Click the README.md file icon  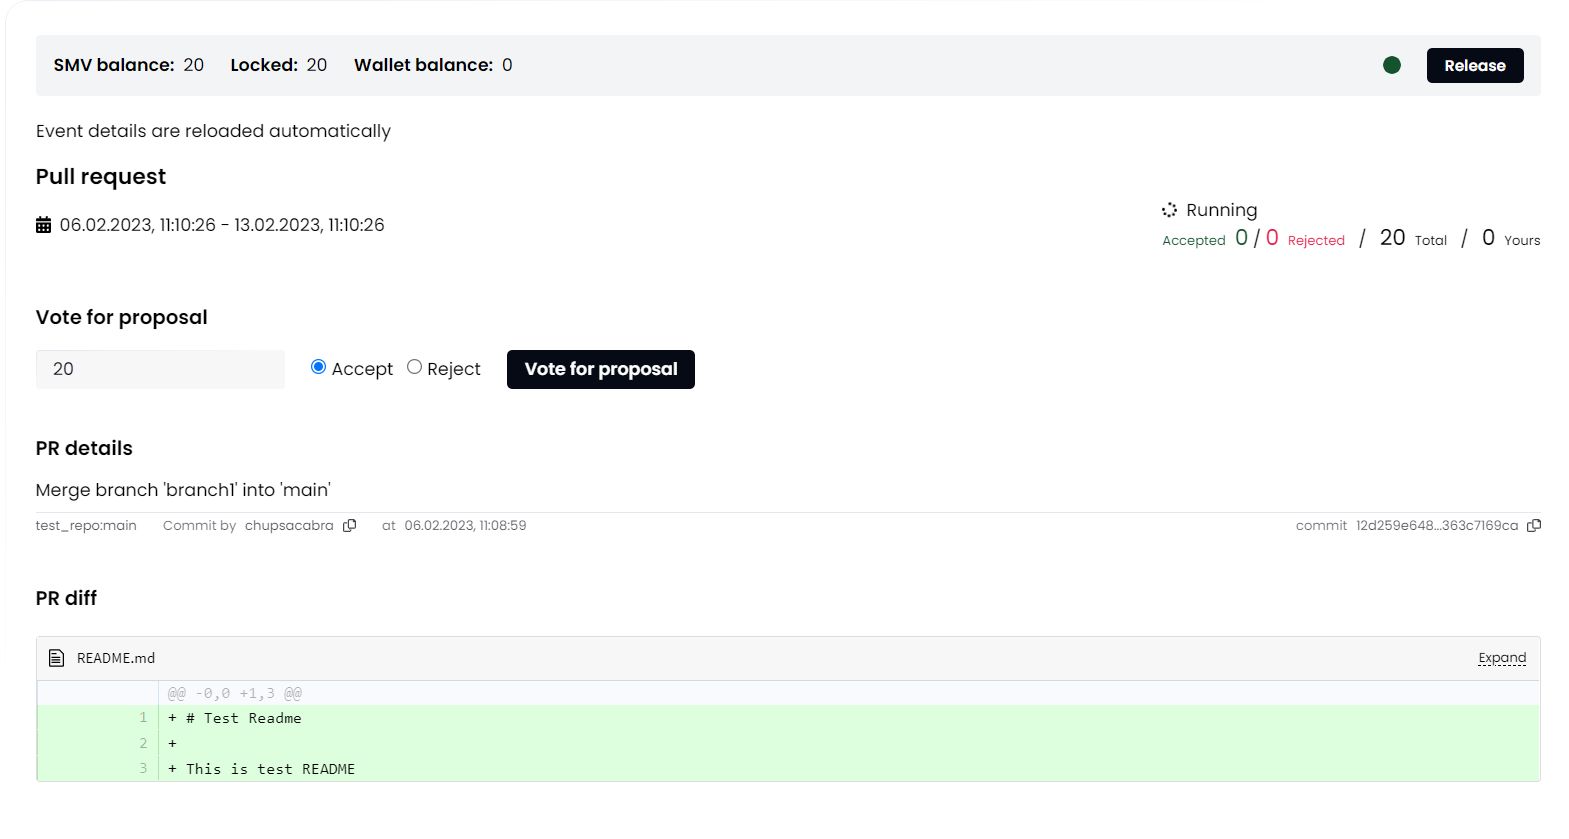(x=57, y=658)
